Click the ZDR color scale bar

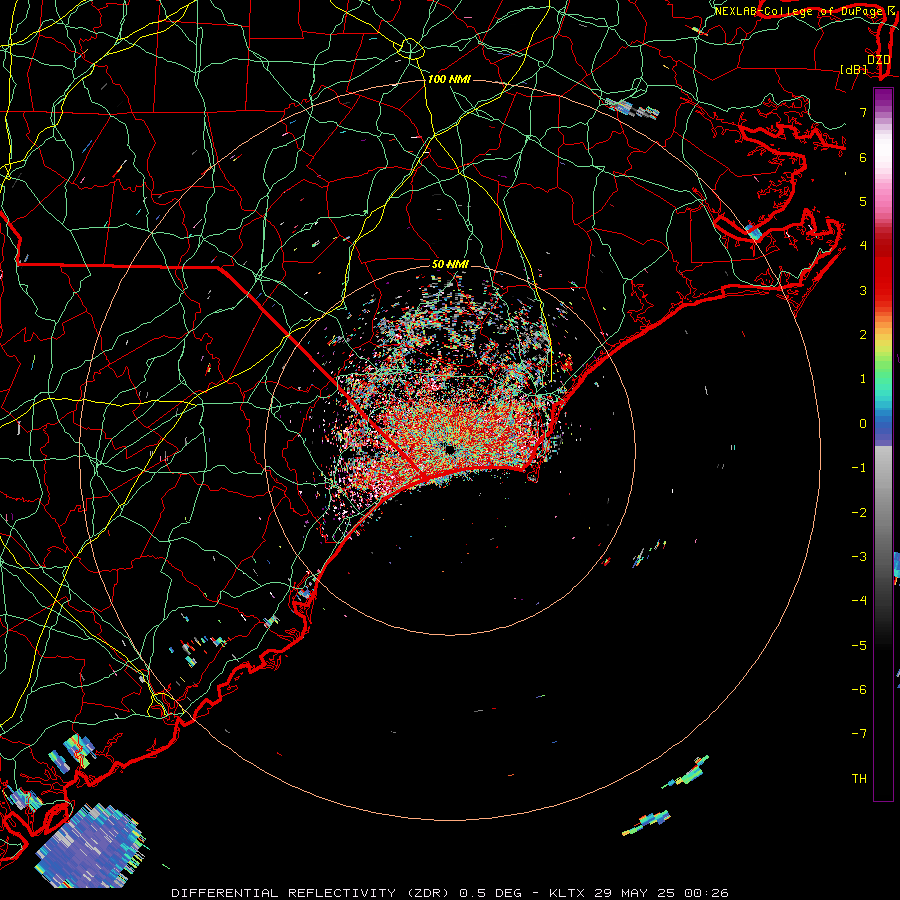[x=883, y=444]
